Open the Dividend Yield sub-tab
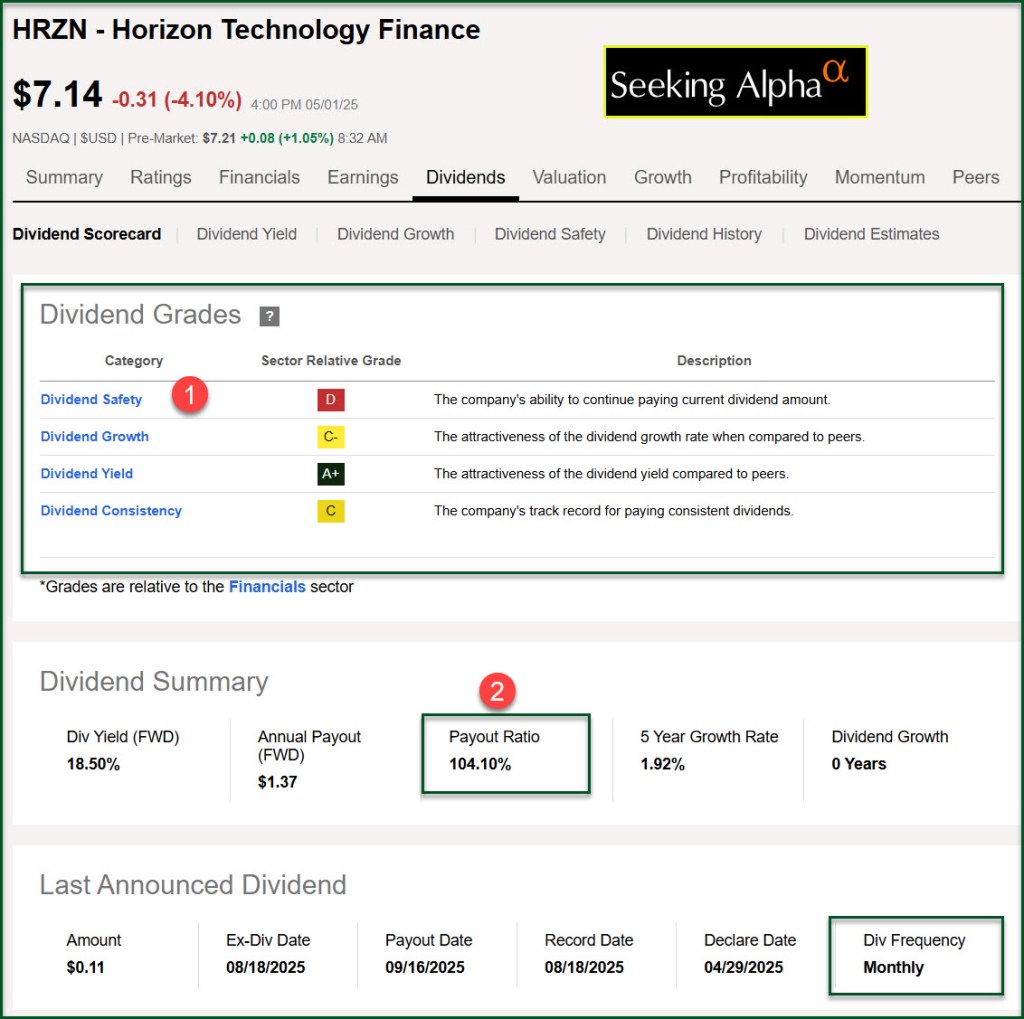 pos(246,234)
